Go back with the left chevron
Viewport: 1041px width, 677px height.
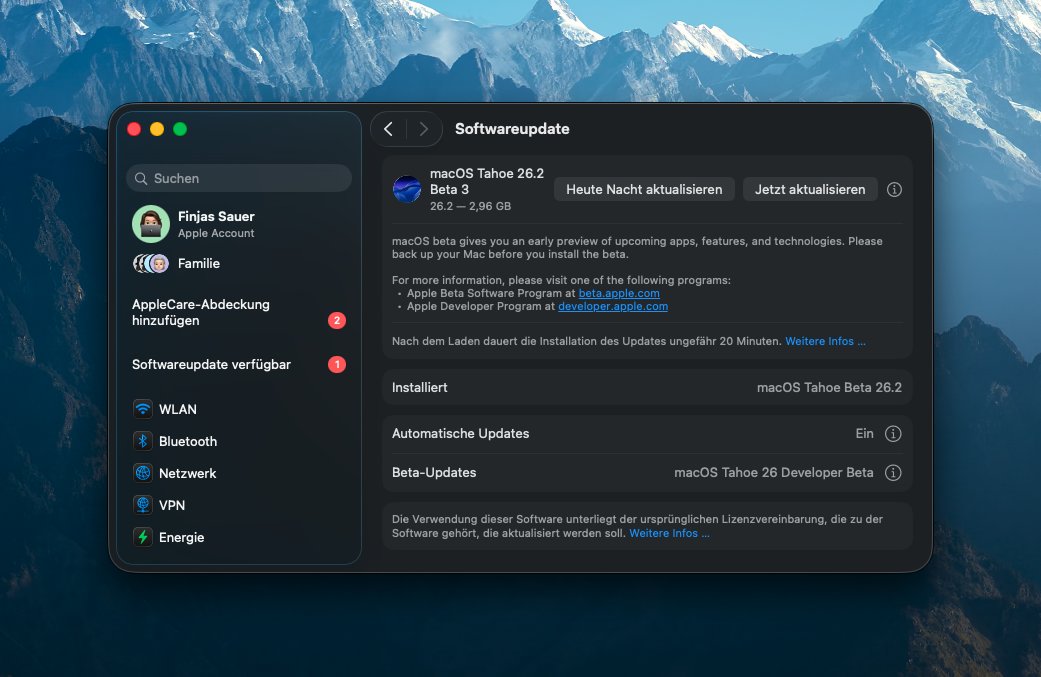click(388, 129)
